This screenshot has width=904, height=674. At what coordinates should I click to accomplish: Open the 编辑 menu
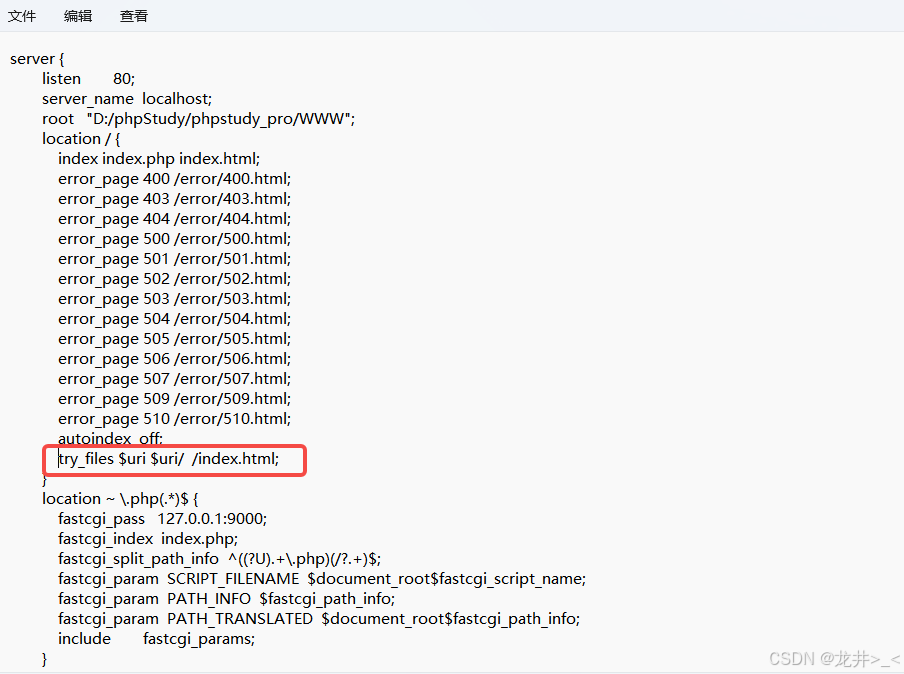(78, 16)
